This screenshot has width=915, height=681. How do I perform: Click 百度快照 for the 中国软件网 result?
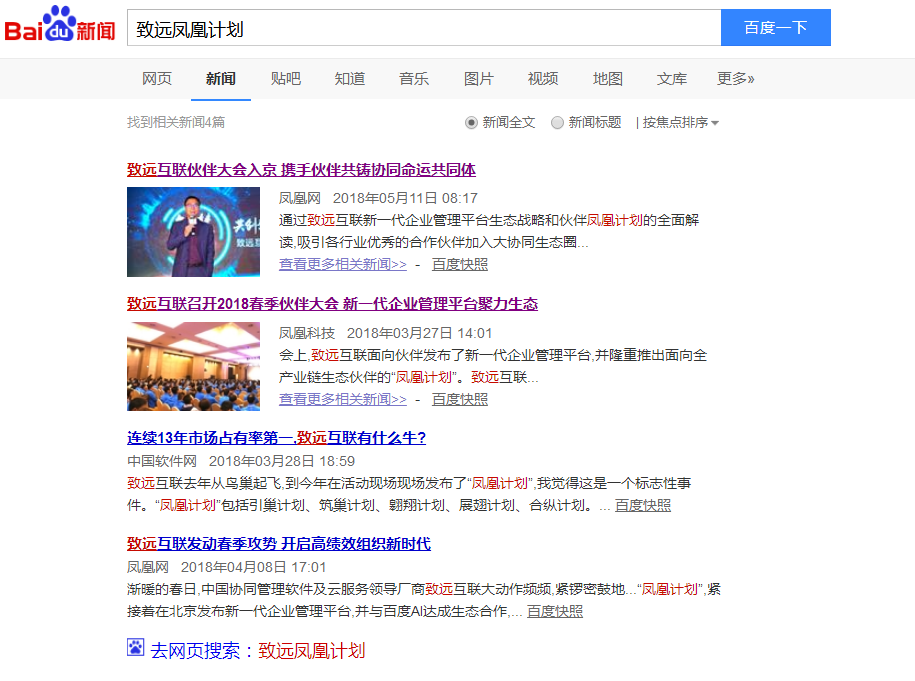click(643, 505)
